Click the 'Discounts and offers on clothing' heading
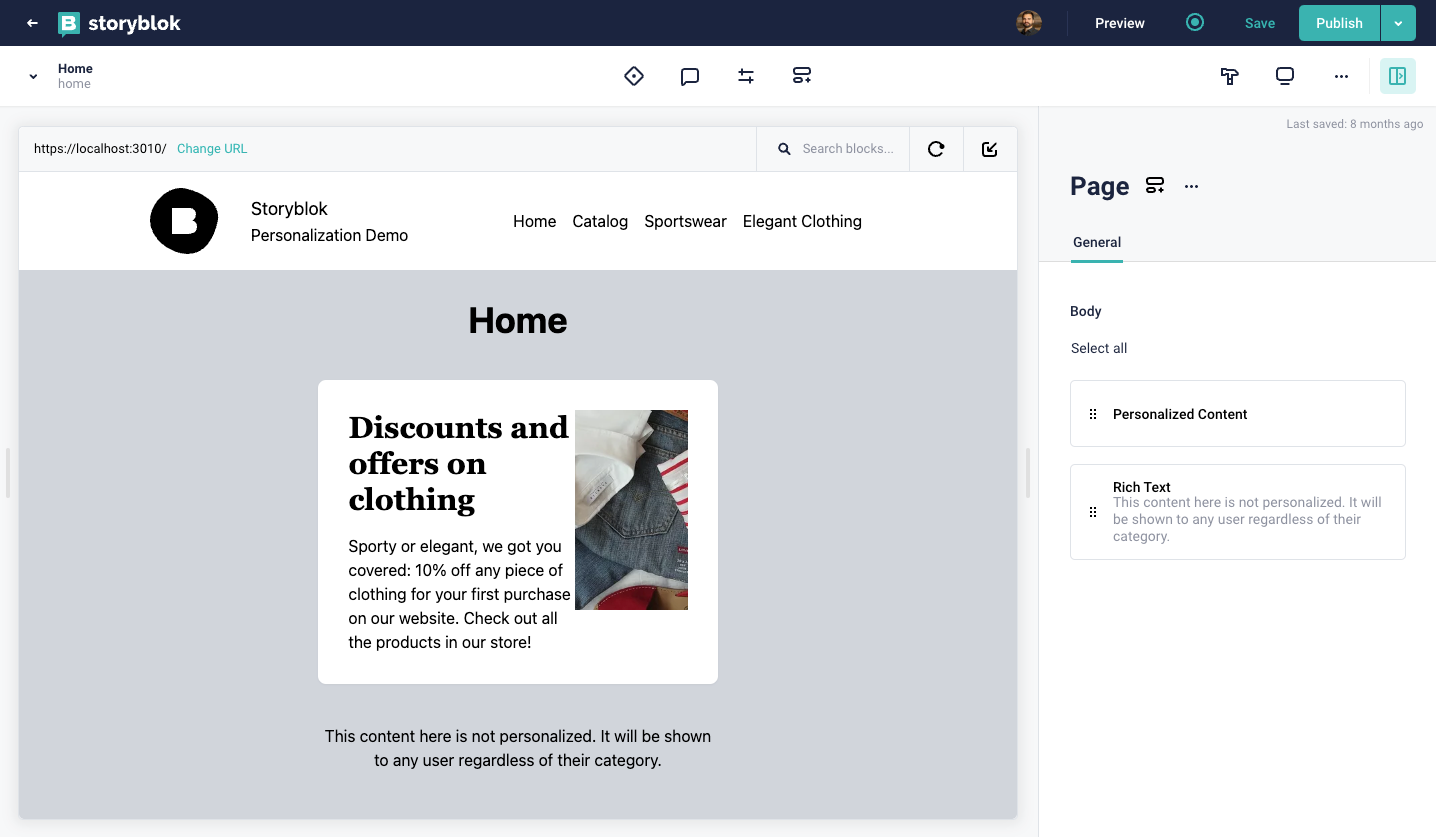Screen dimensions: 1436x837 [x=458, y=463]
